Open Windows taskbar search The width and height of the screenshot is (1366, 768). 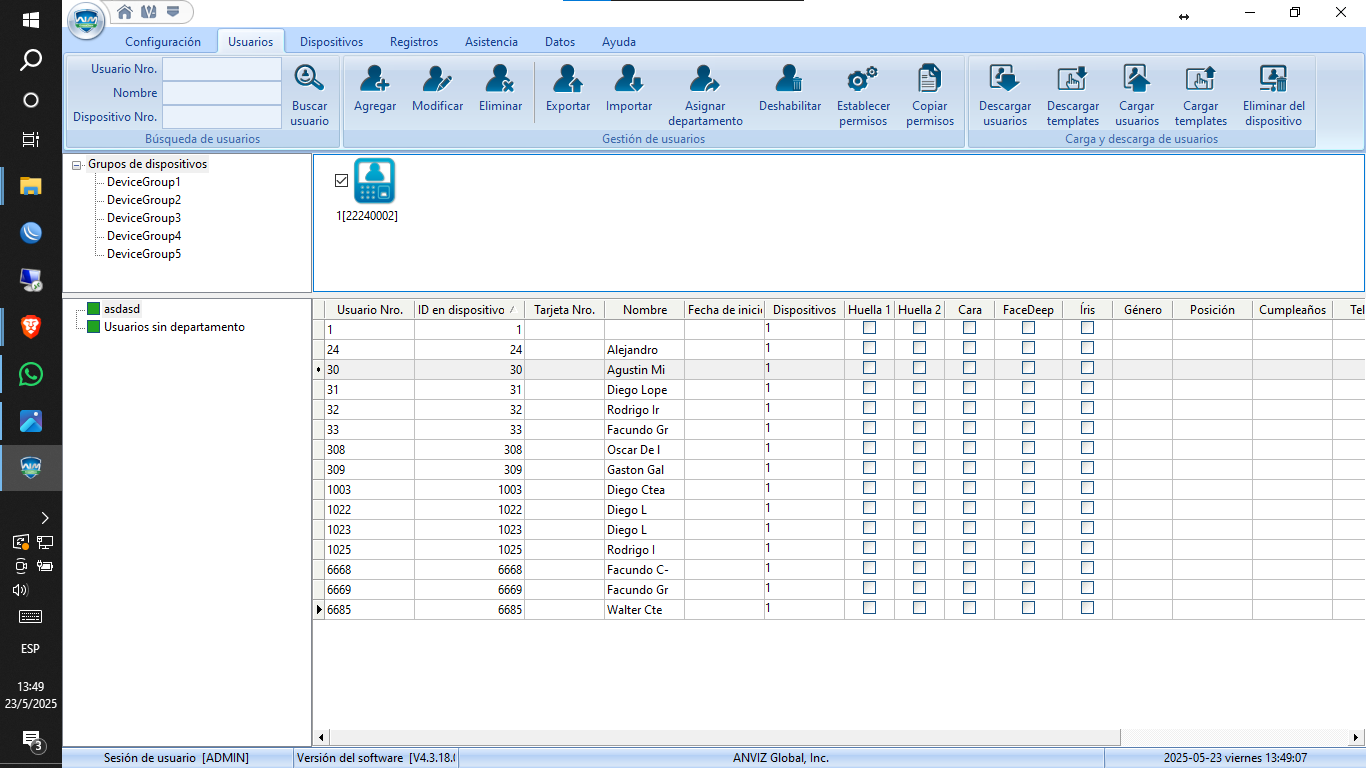pos(31,60)
